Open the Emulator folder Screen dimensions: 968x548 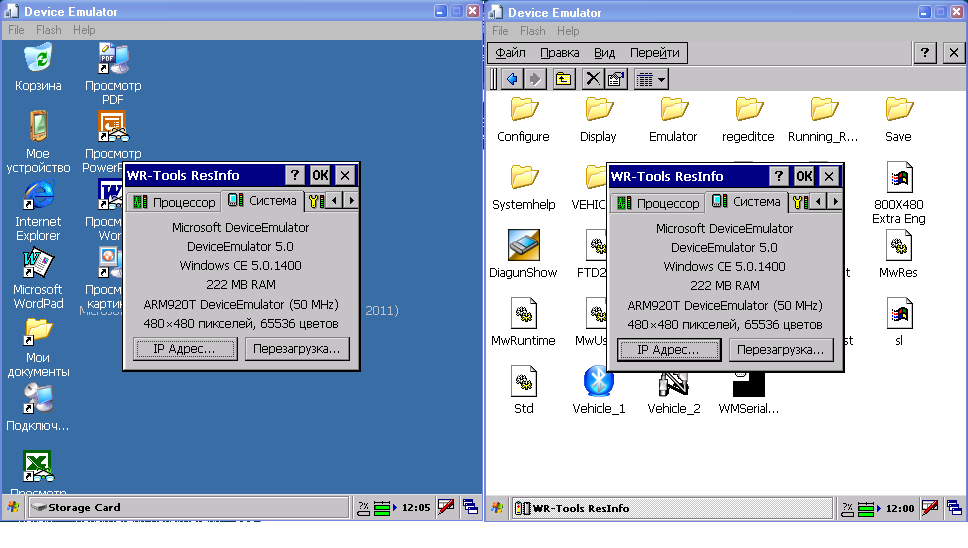pyautogui.click(x=673, y=120)
